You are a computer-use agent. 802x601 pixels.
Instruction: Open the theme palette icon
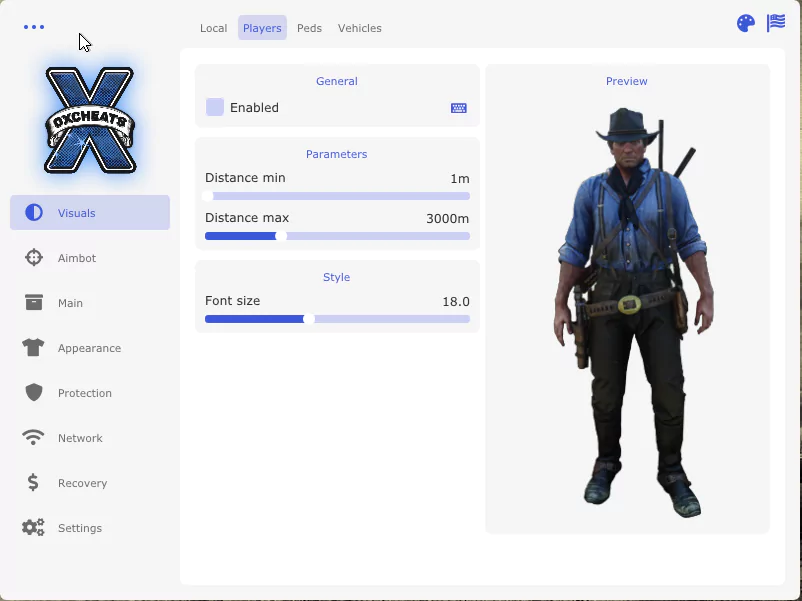pos(746,24)
